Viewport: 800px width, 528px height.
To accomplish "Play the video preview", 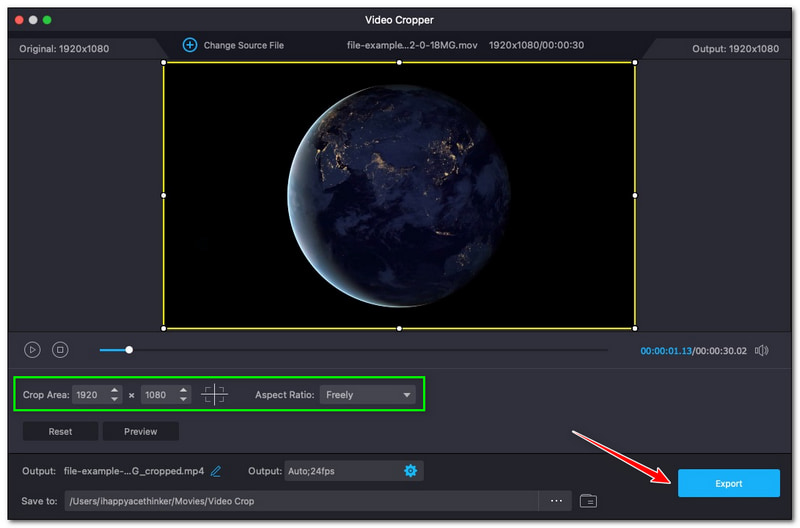I will point(32,350).
